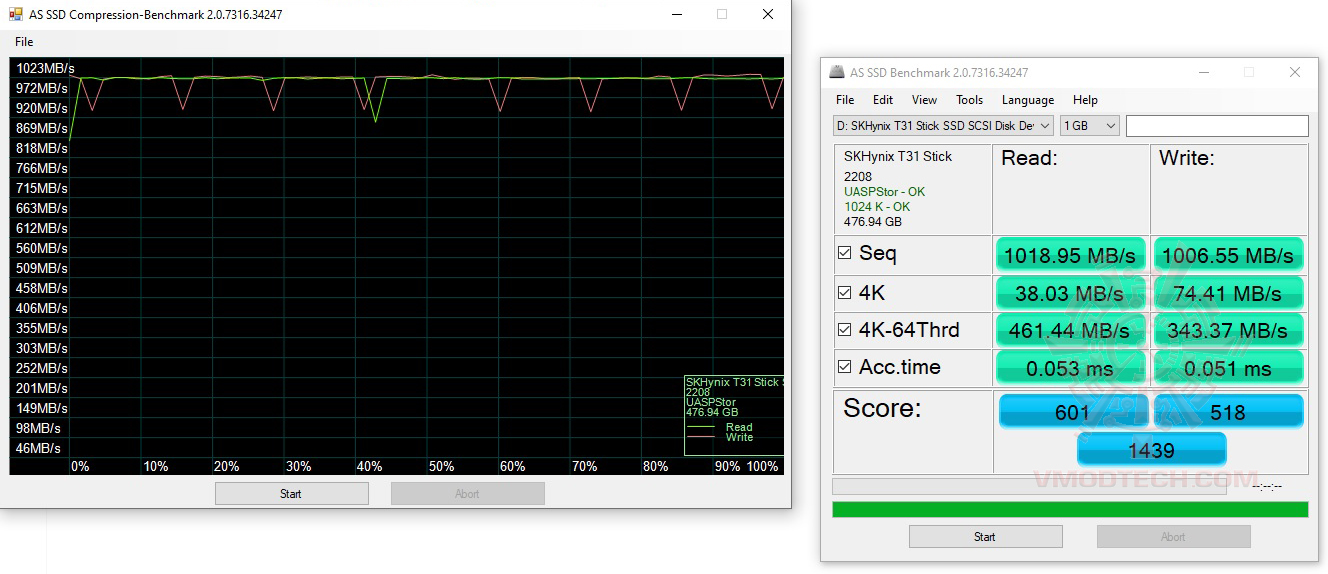Click Abort in AS SSD Benchmark window
Image resolution: width=1328 pixels, height=574 pixels.
point(1173,537)
